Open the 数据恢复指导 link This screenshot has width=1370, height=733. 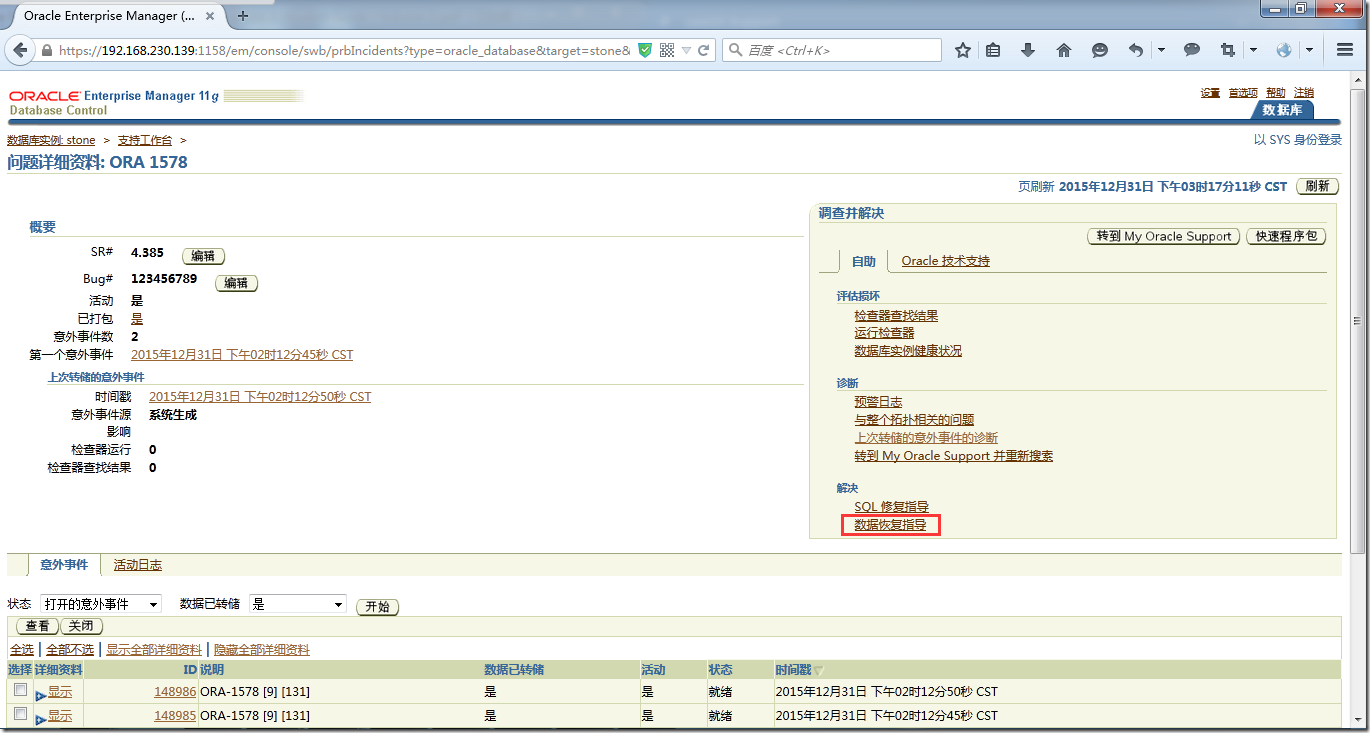(890, 525)
